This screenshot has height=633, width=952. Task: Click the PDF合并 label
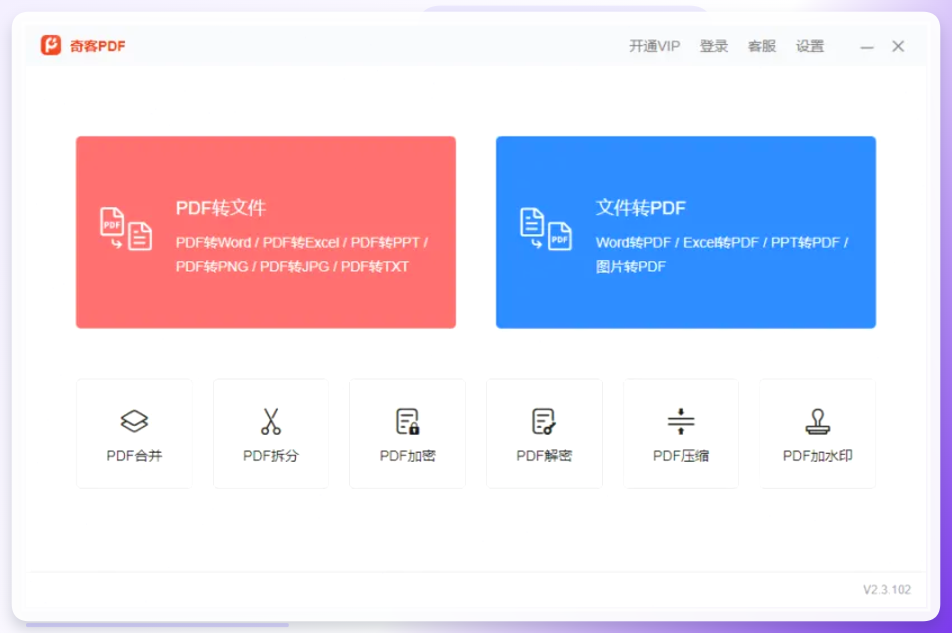134,456
